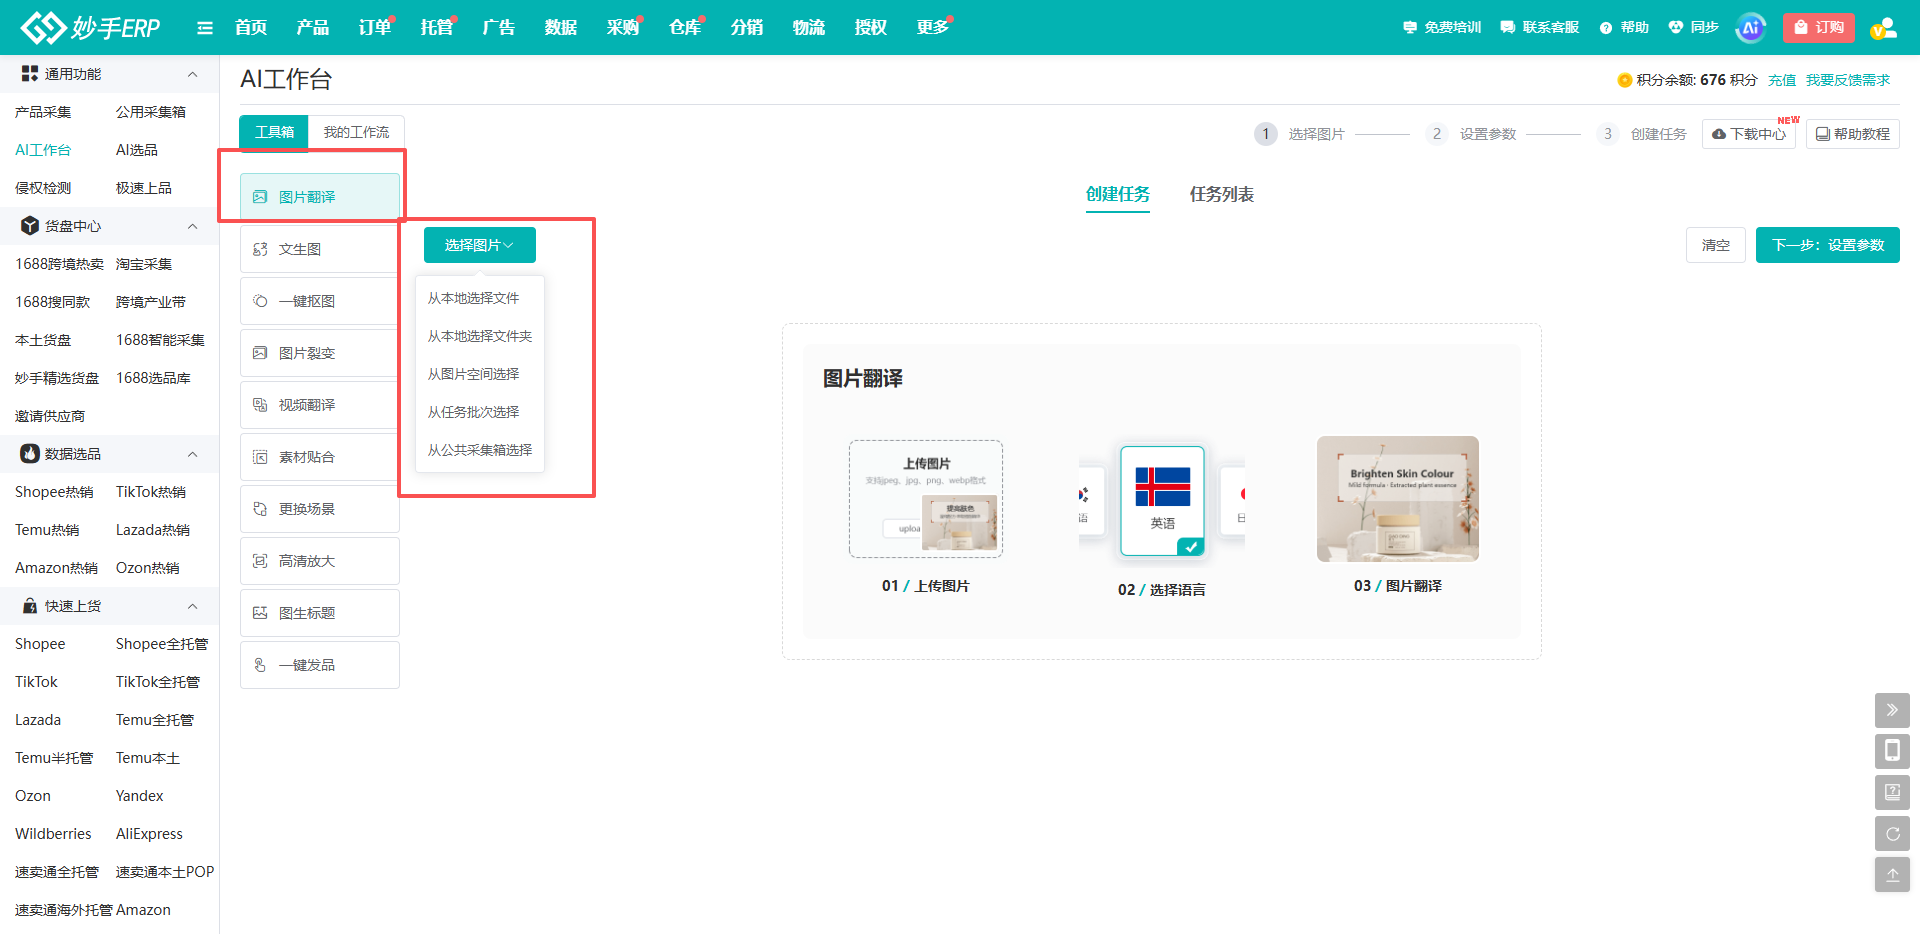Collapse the 数据选品 sidebar section

[192, 454]
